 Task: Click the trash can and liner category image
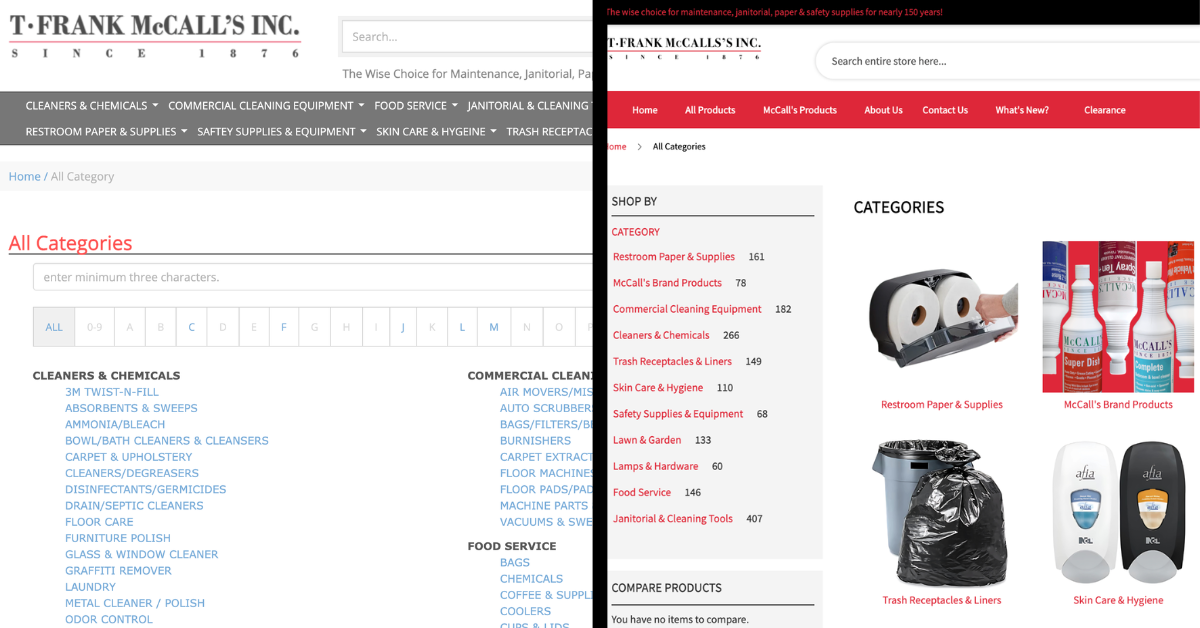[939, 512]
